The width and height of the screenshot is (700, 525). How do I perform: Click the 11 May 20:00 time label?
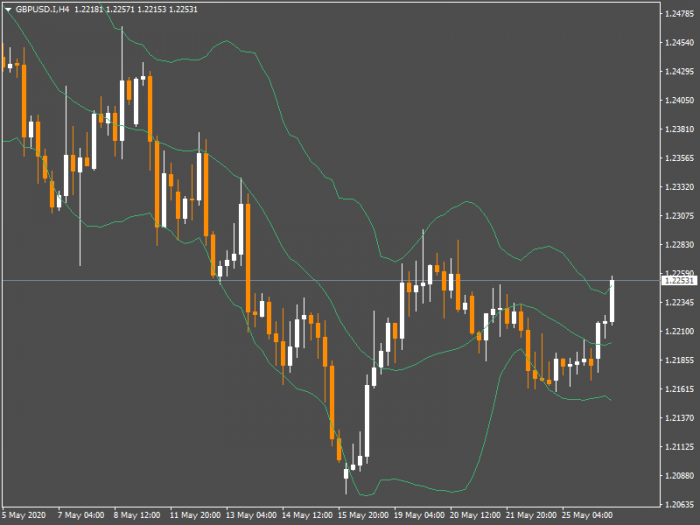[x=195, y=515]
